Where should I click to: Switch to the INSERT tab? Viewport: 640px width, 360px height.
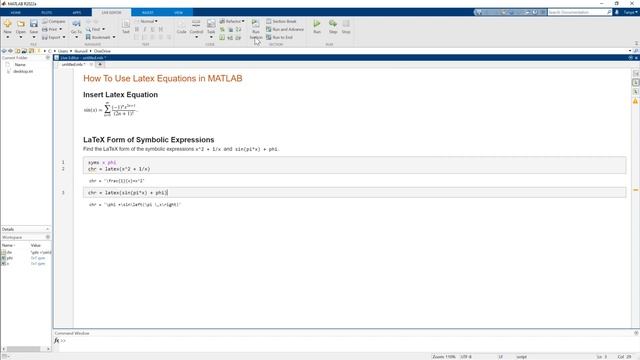(147, 13)
